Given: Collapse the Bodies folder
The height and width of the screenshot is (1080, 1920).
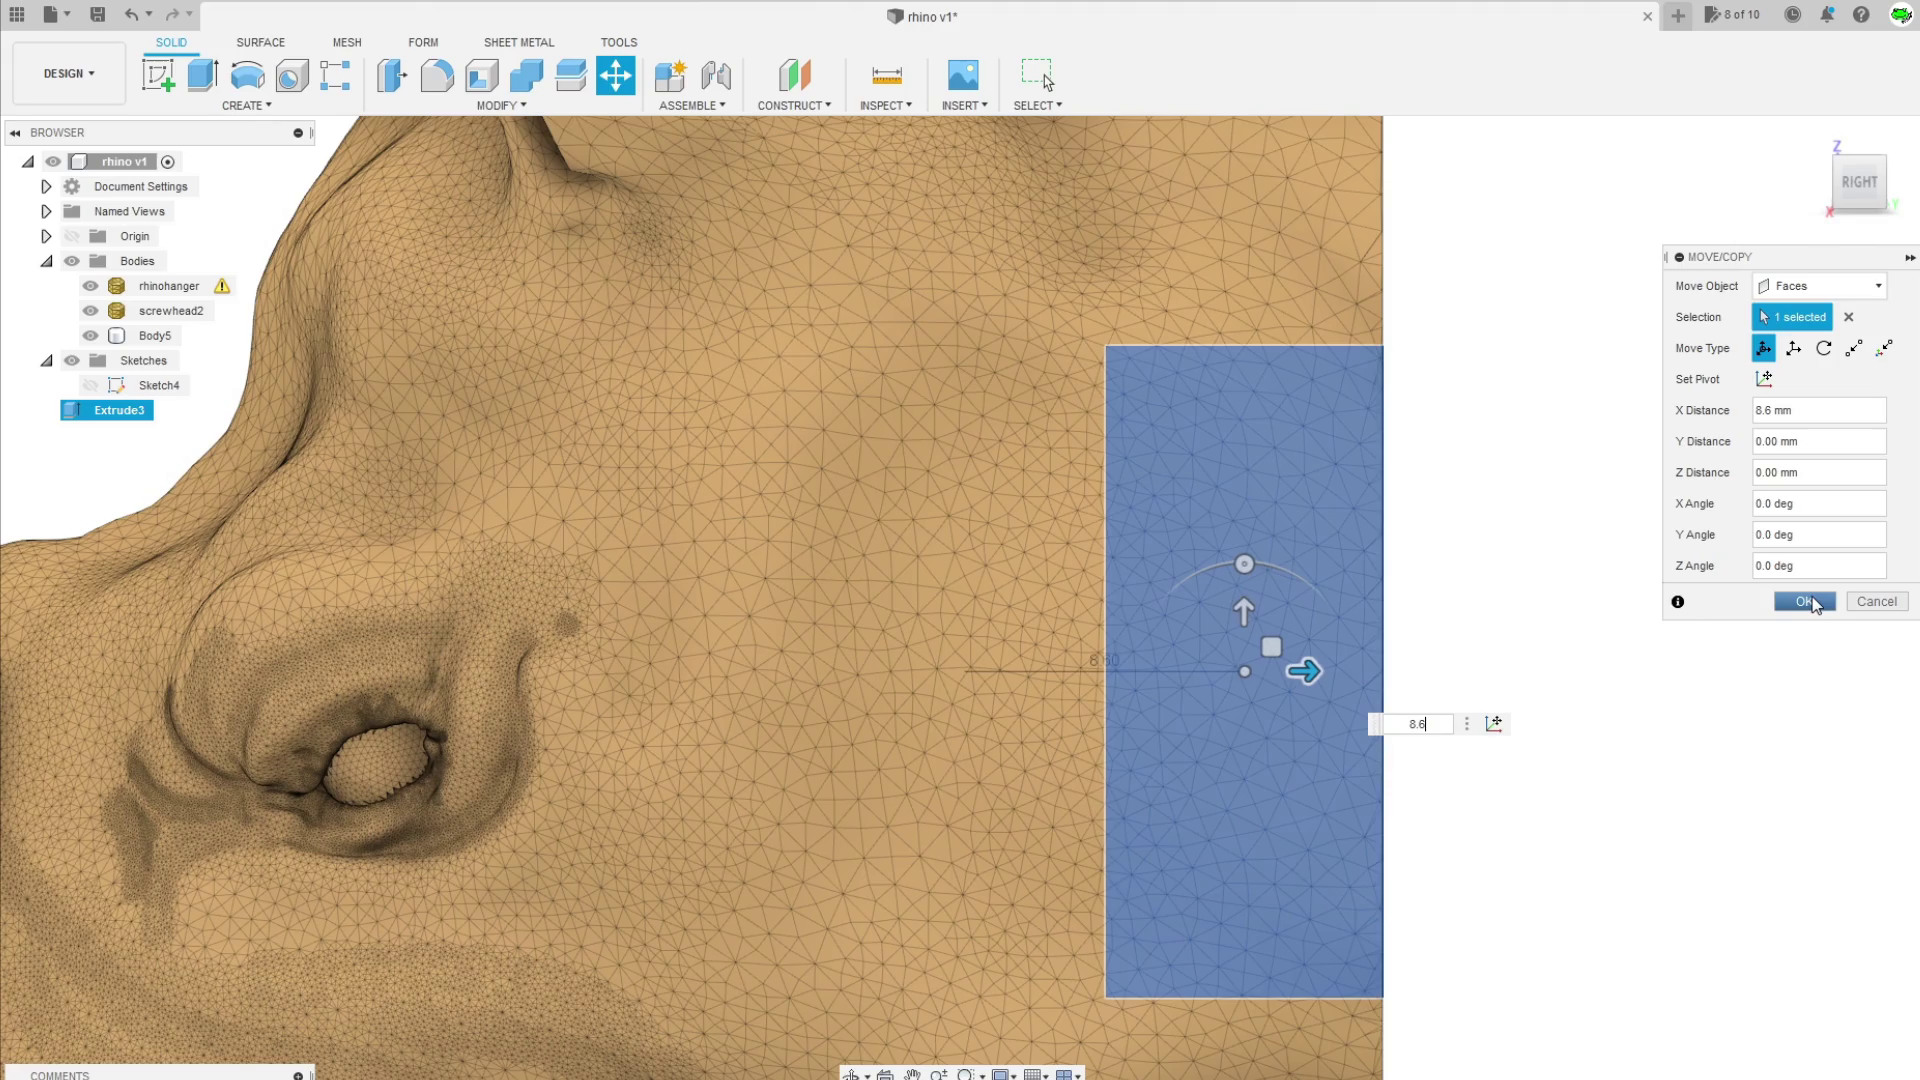Looking at the screenshot, I should click(46, 260).
